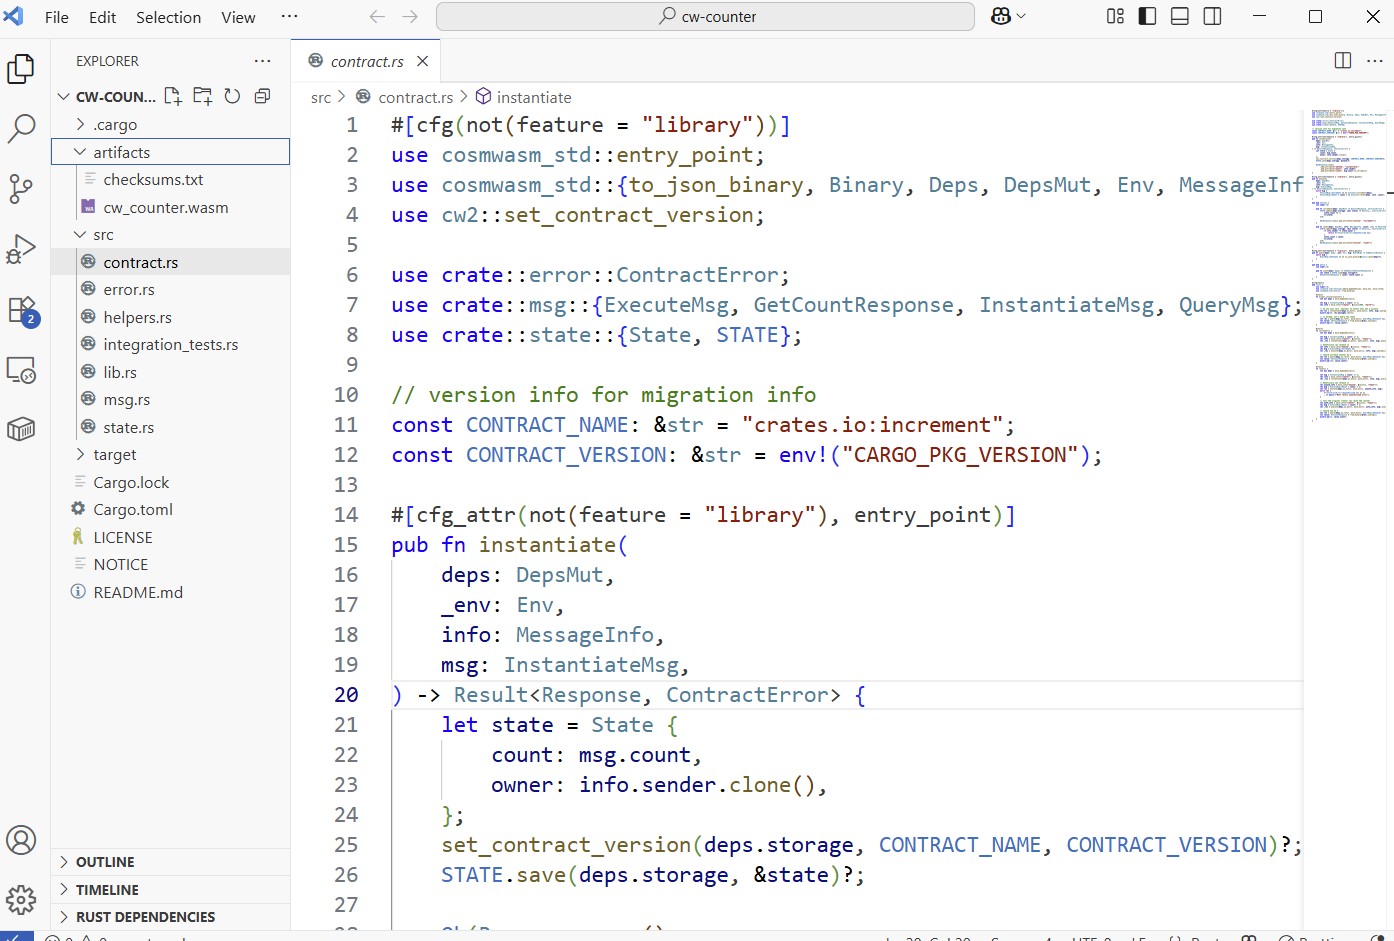Viewport: 1394px width, 941px height.
Task: Close the contract.rs editor tab
Action: (423, 61)
